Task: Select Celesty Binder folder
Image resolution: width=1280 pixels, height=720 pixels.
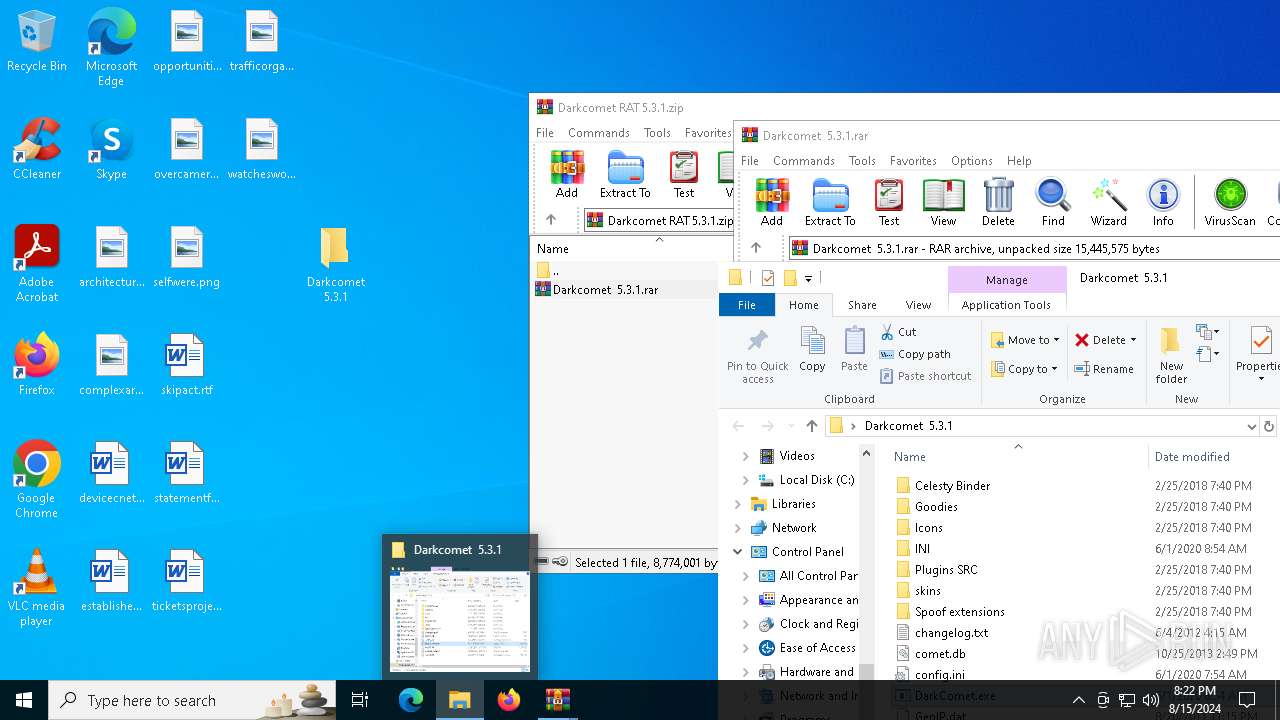Action: tap(952, 485)
